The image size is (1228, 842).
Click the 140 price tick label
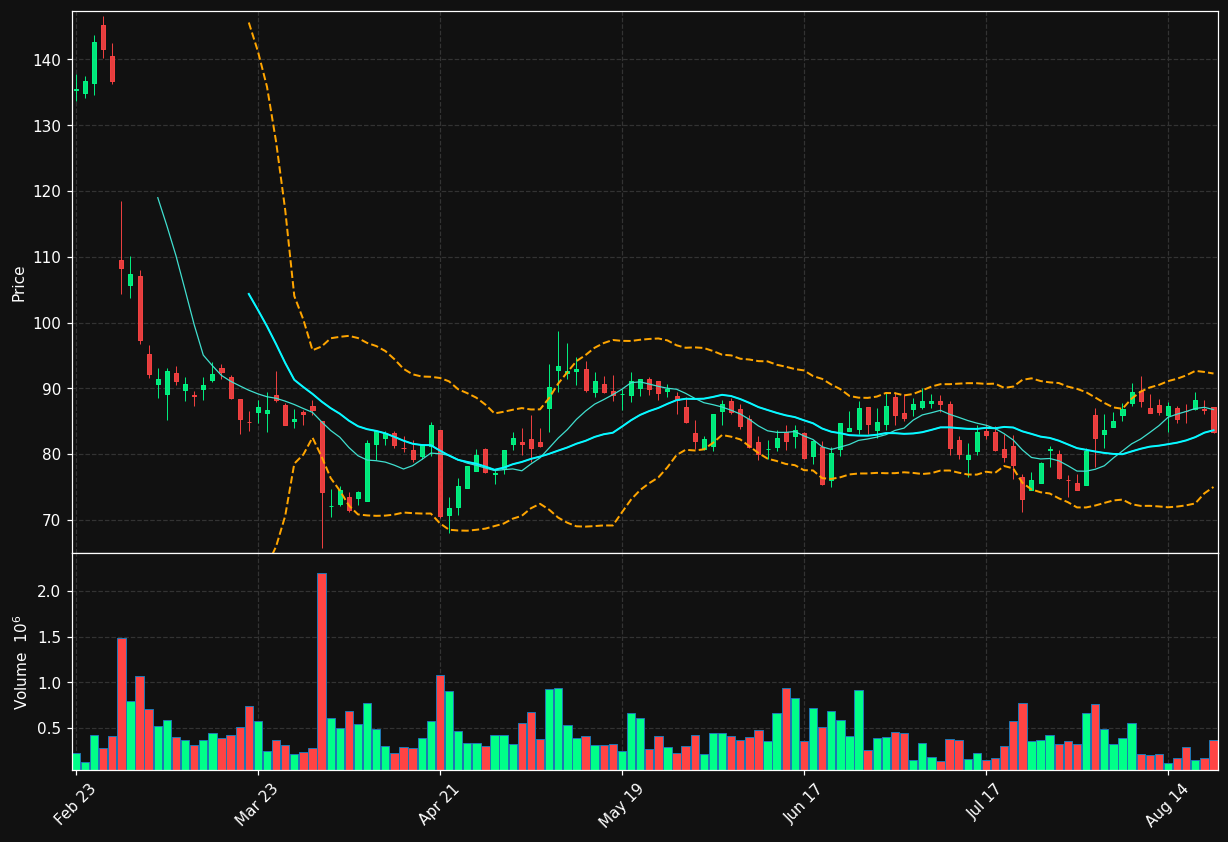[47, 60]
